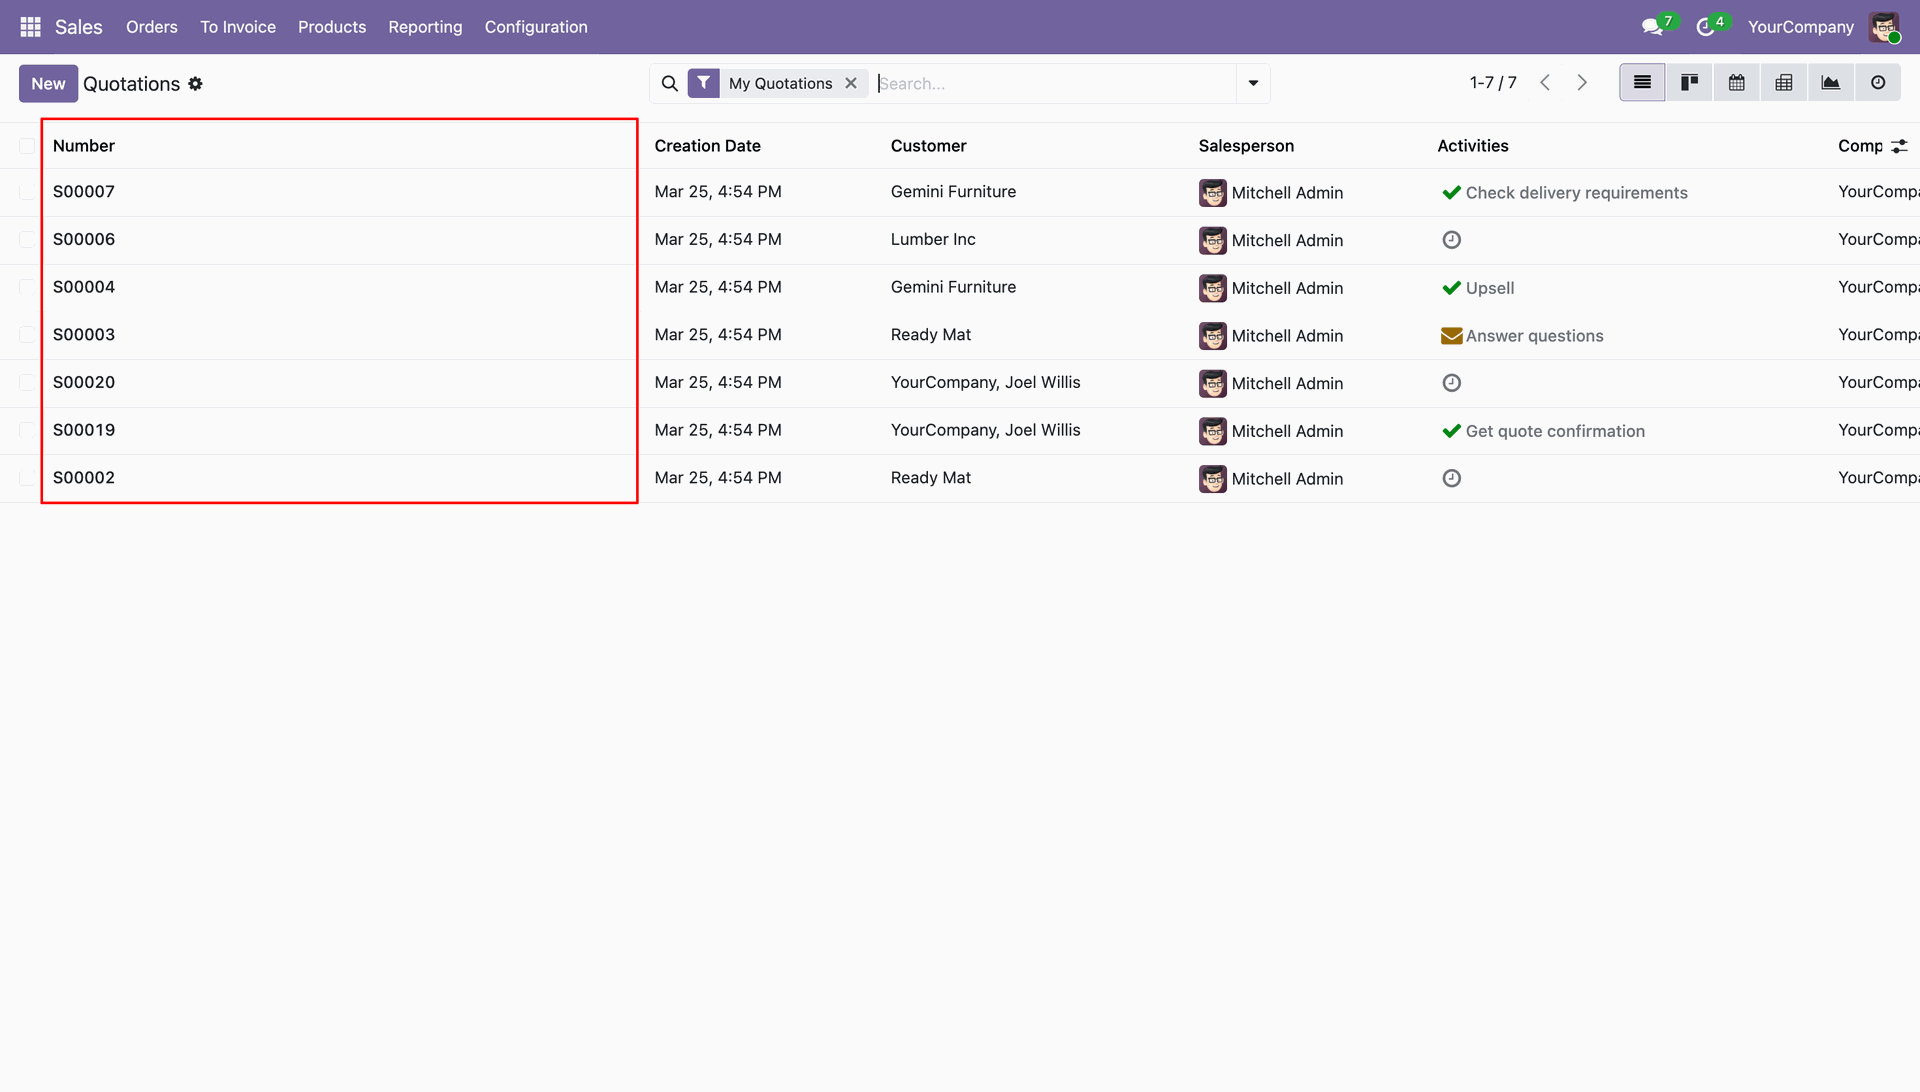Switch to Activity view
The width and height of the screenshot is (1920, 1092).
(1877, 83)
